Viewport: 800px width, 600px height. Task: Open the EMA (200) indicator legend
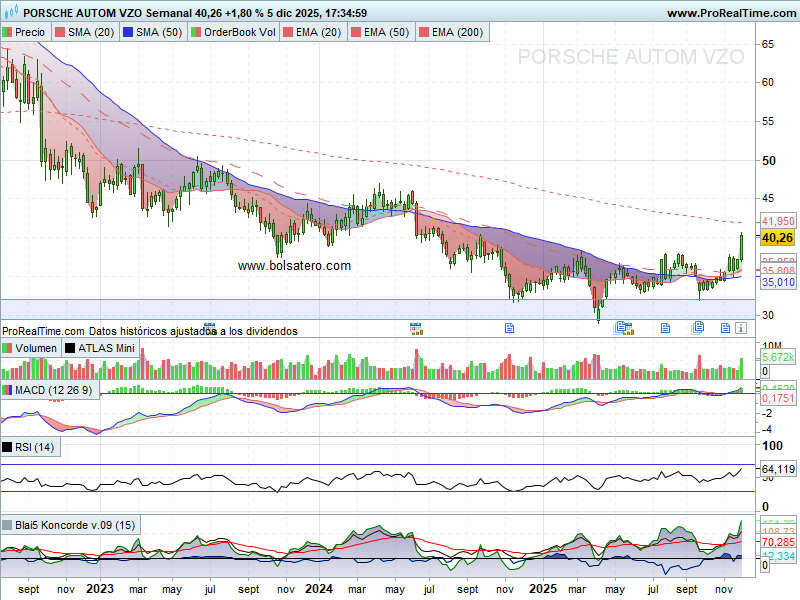452,32
